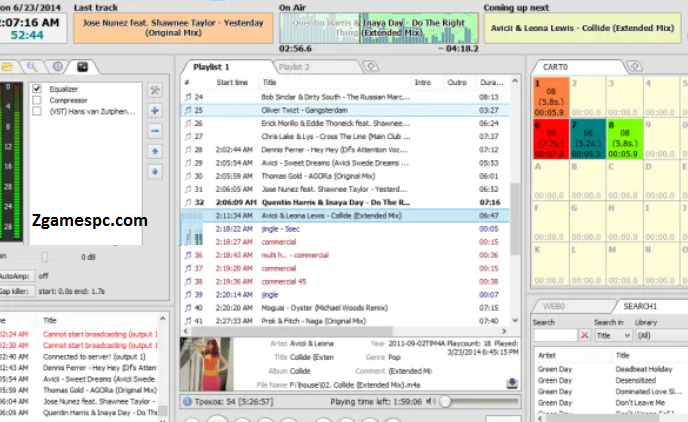688x422 pixels.
Task: Seek within the On Air waveform
Action: point(379,28)
